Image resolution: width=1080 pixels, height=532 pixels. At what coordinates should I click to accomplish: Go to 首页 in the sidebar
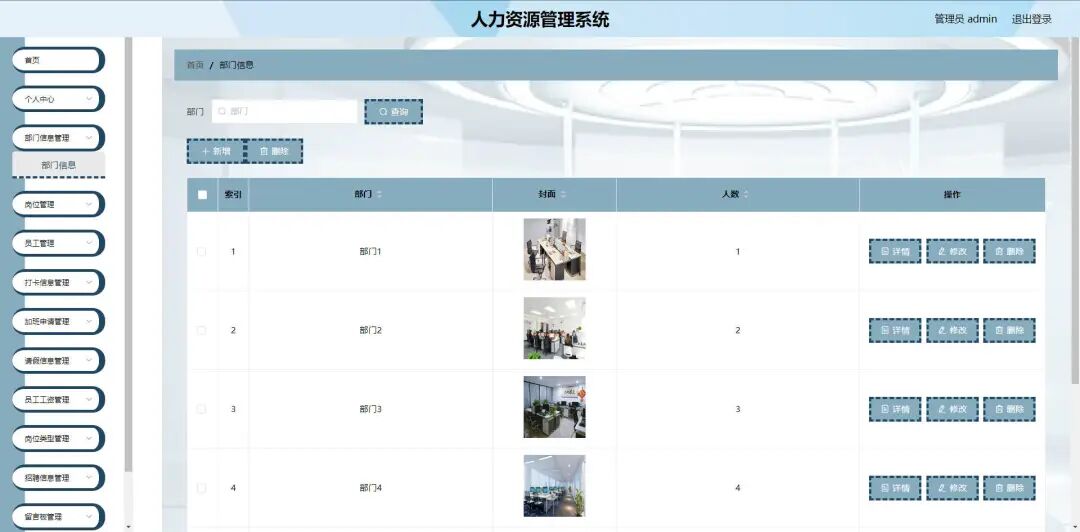(58, 60)
